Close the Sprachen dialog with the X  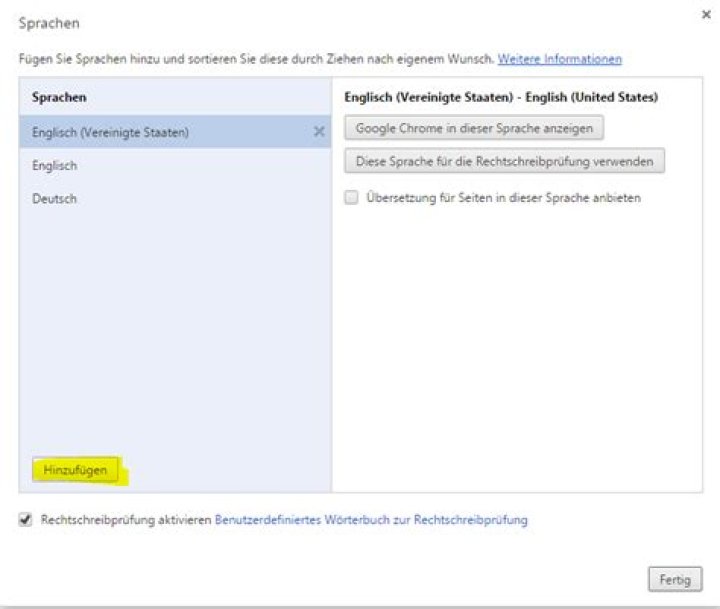(x=706, y=15)
